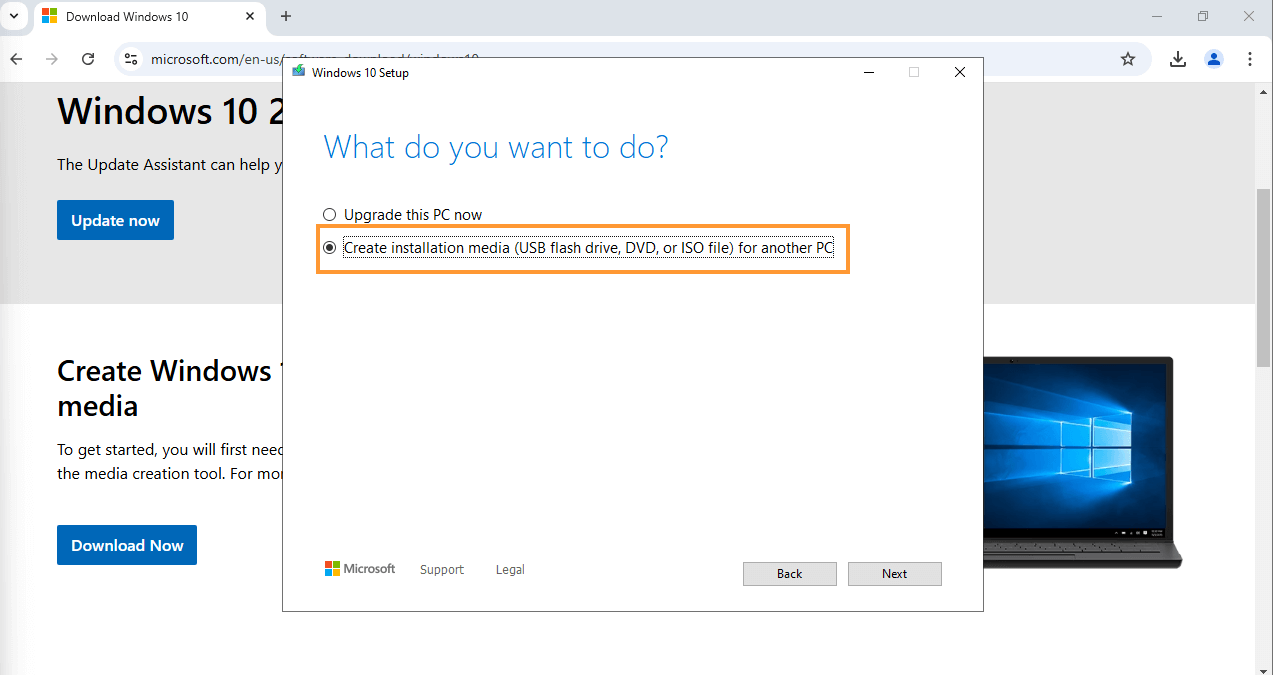
Task: Click the Download Now button on webpage
Action: [127, 545]
